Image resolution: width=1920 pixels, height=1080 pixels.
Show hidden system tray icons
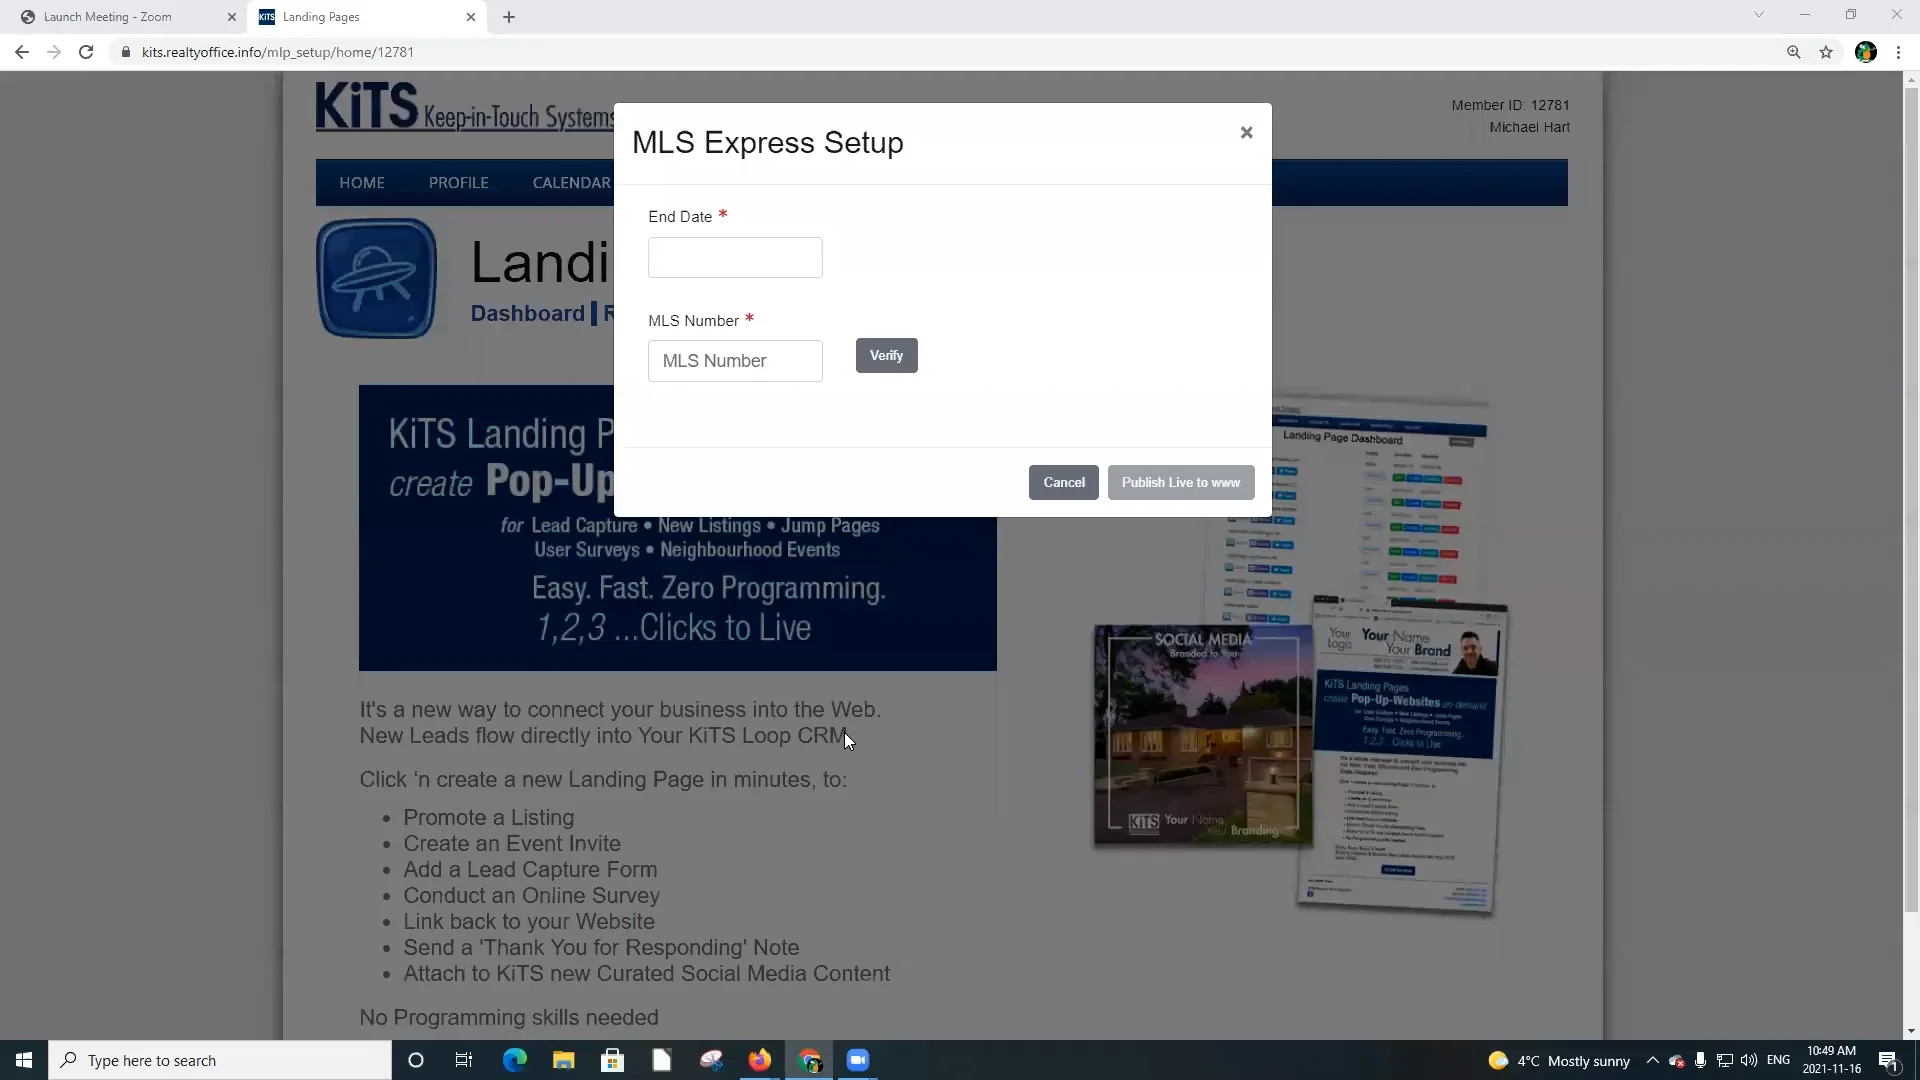(x=1652, y=1060)
